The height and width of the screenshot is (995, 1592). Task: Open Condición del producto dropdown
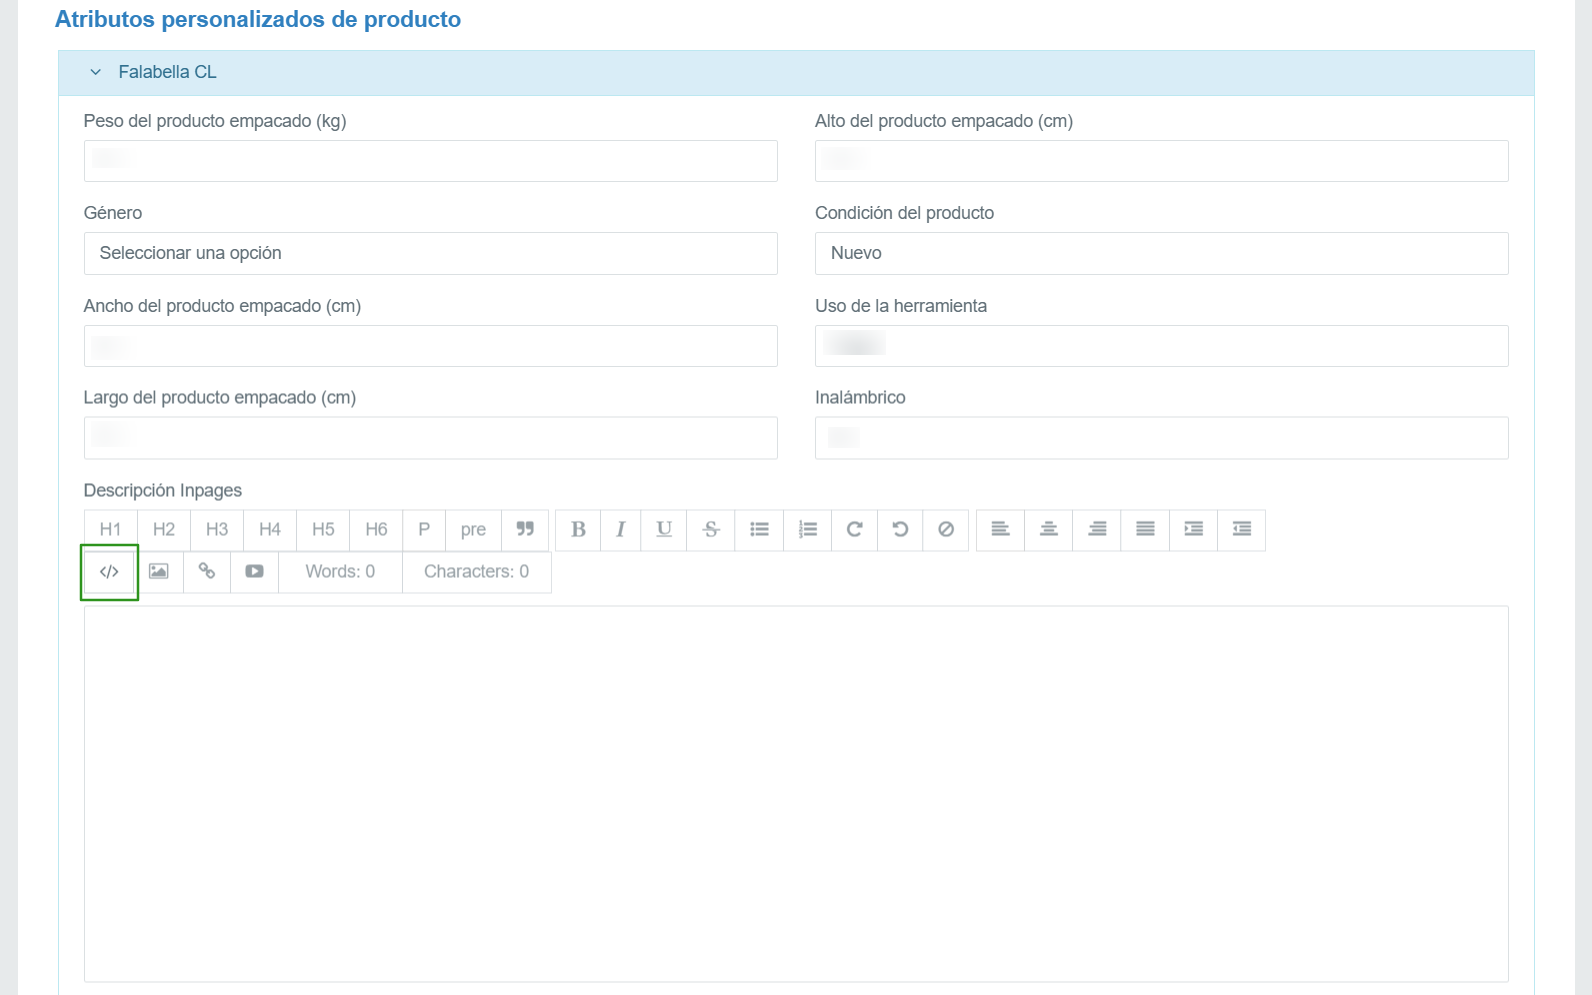pyautogui.click(x=1161, y=254)
